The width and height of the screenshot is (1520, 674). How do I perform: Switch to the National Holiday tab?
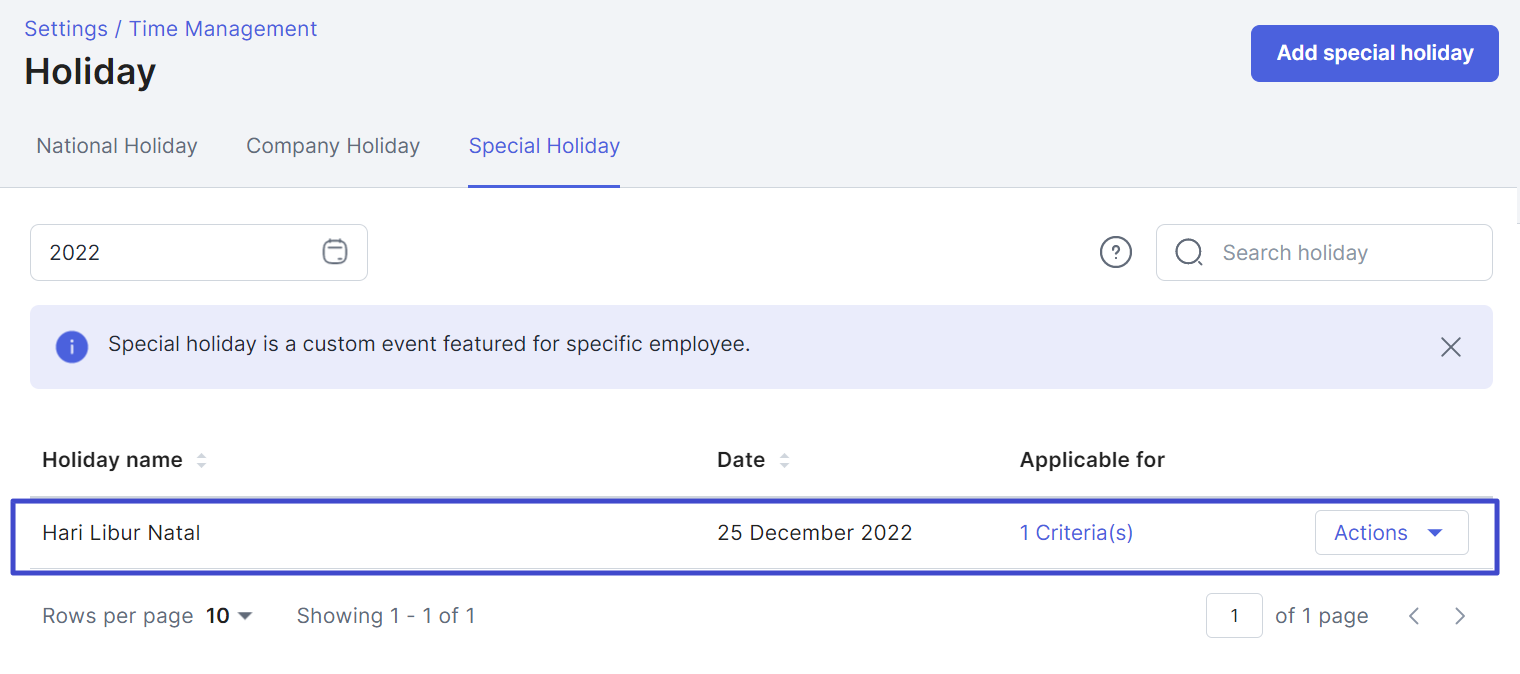click(117, 146)
